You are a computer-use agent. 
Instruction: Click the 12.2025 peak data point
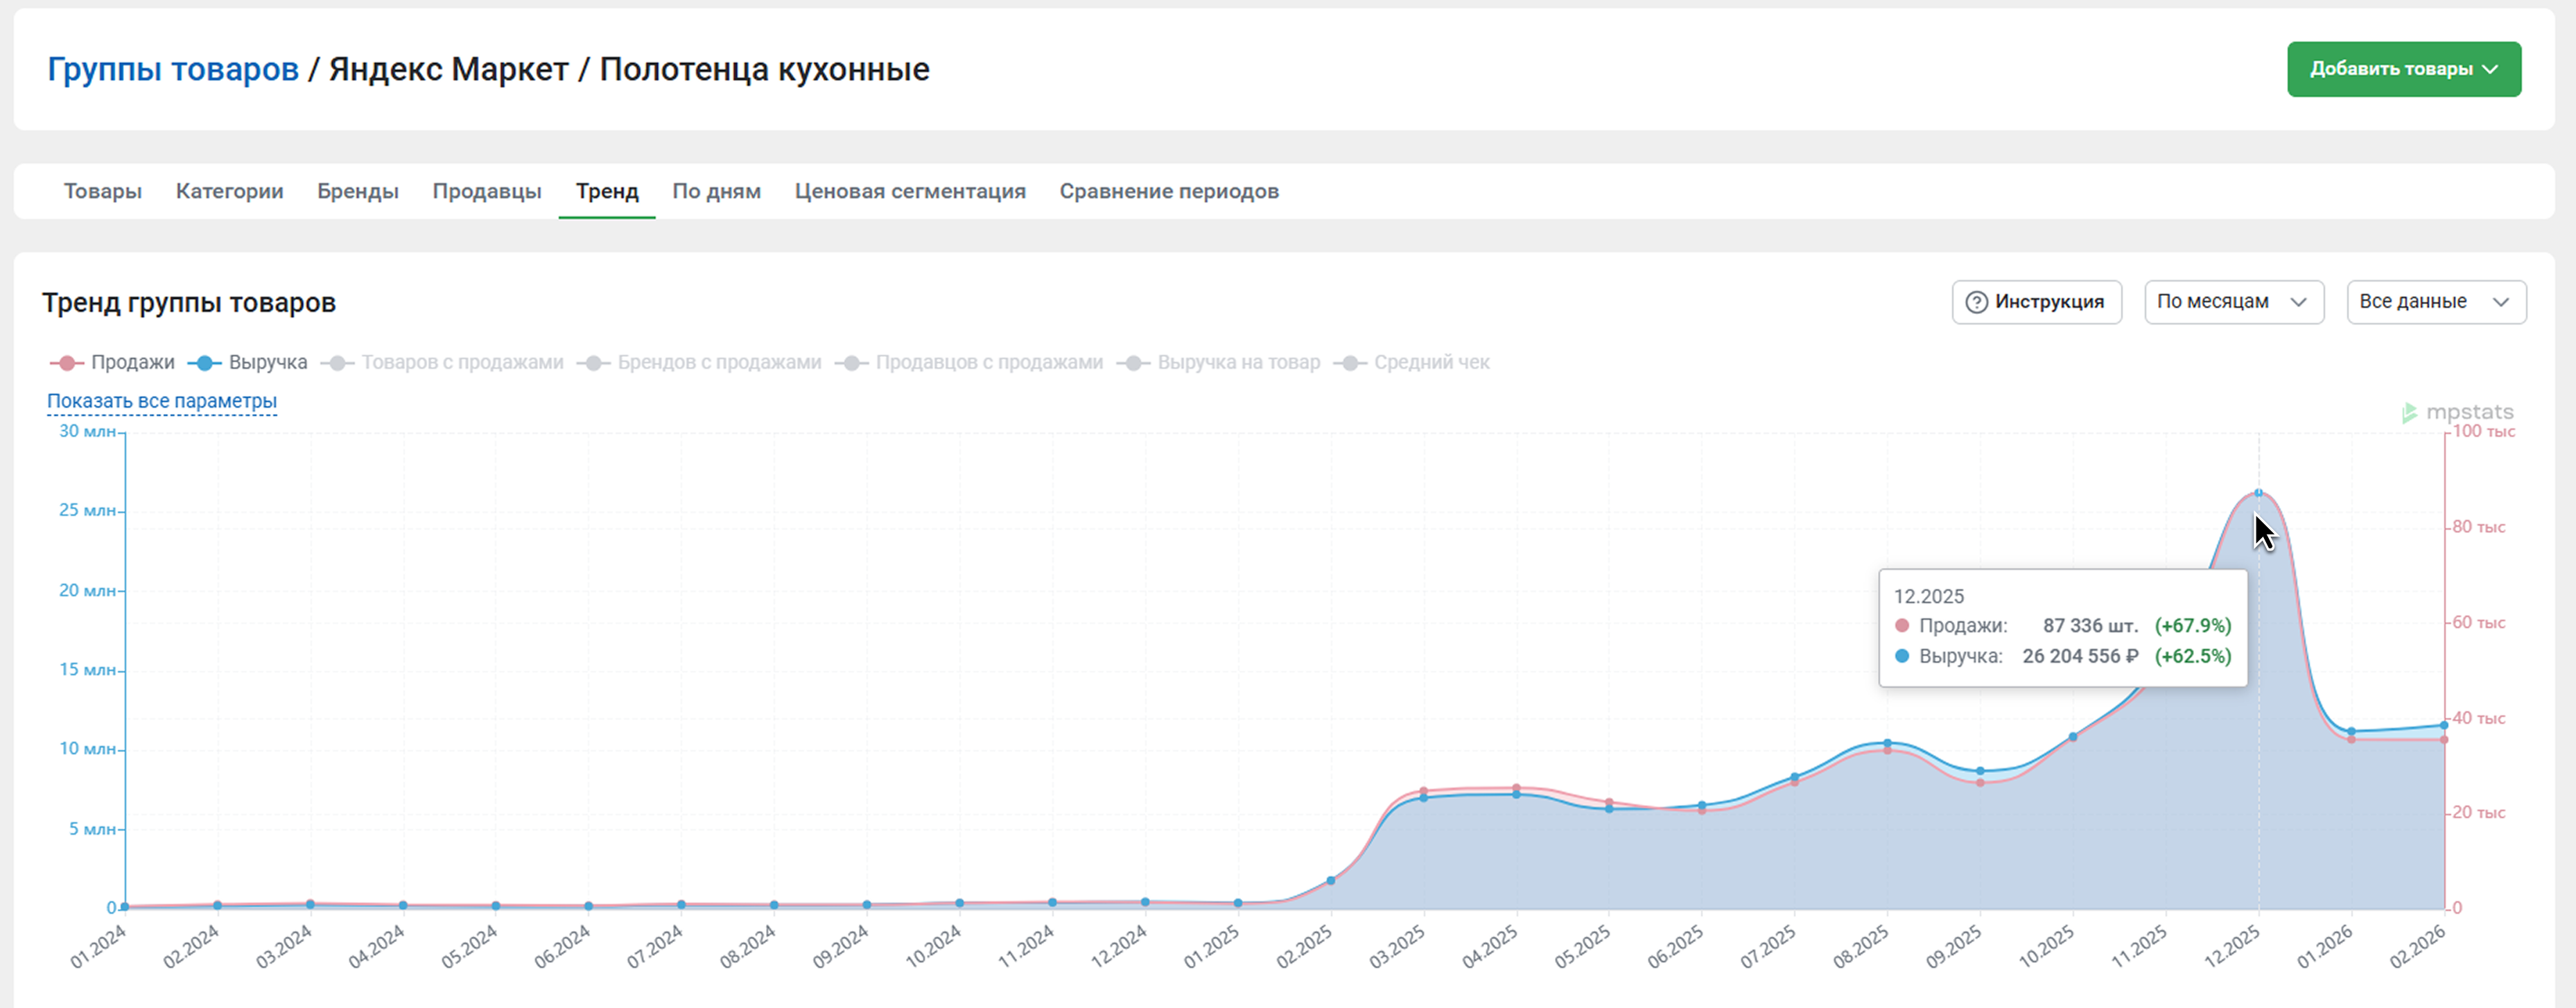pos(2258,493)
